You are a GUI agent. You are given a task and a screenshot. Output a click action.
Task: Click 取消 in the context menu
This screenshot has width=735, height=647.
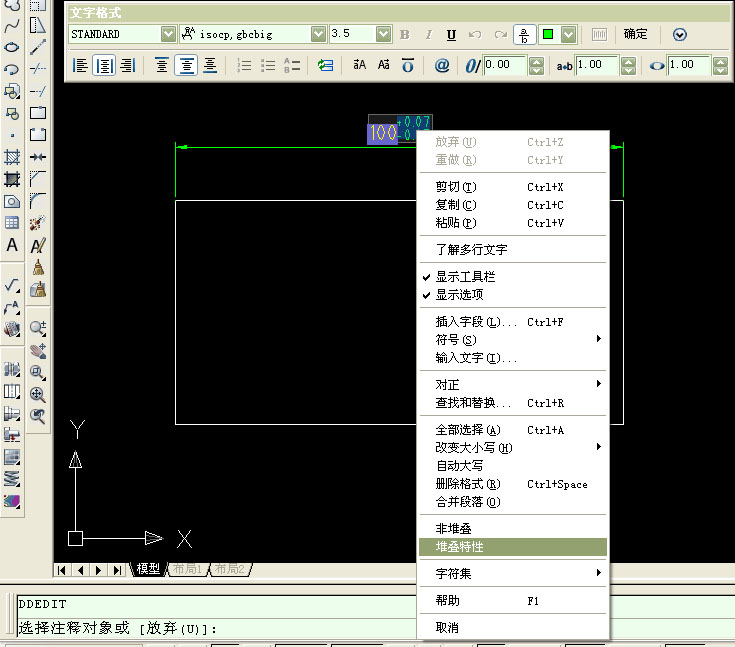point(513,627)
